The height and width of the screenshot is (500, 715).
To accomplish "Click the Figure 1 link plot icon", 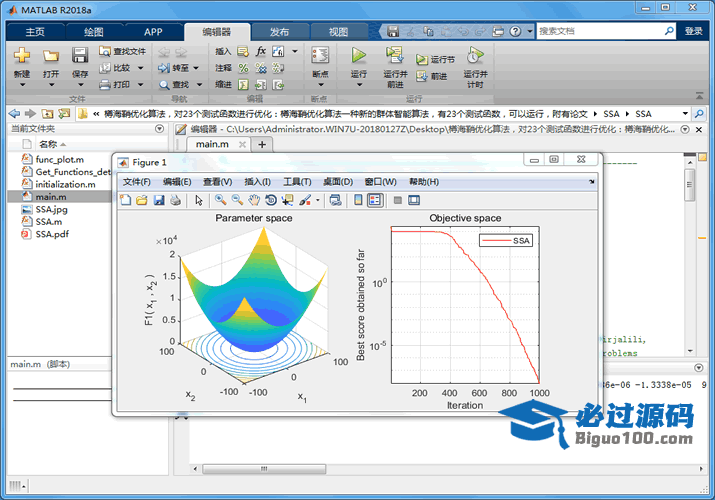I will [x=336, y=200].
